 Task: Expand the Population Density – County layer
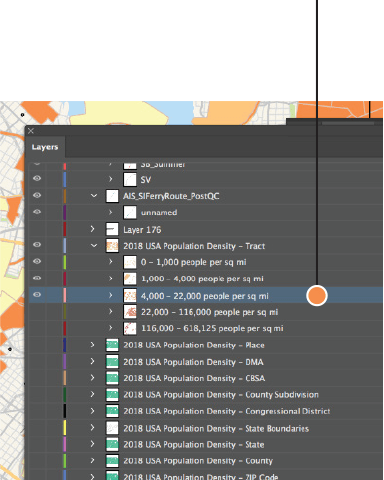pyautogui.click(x=93, y=461)
